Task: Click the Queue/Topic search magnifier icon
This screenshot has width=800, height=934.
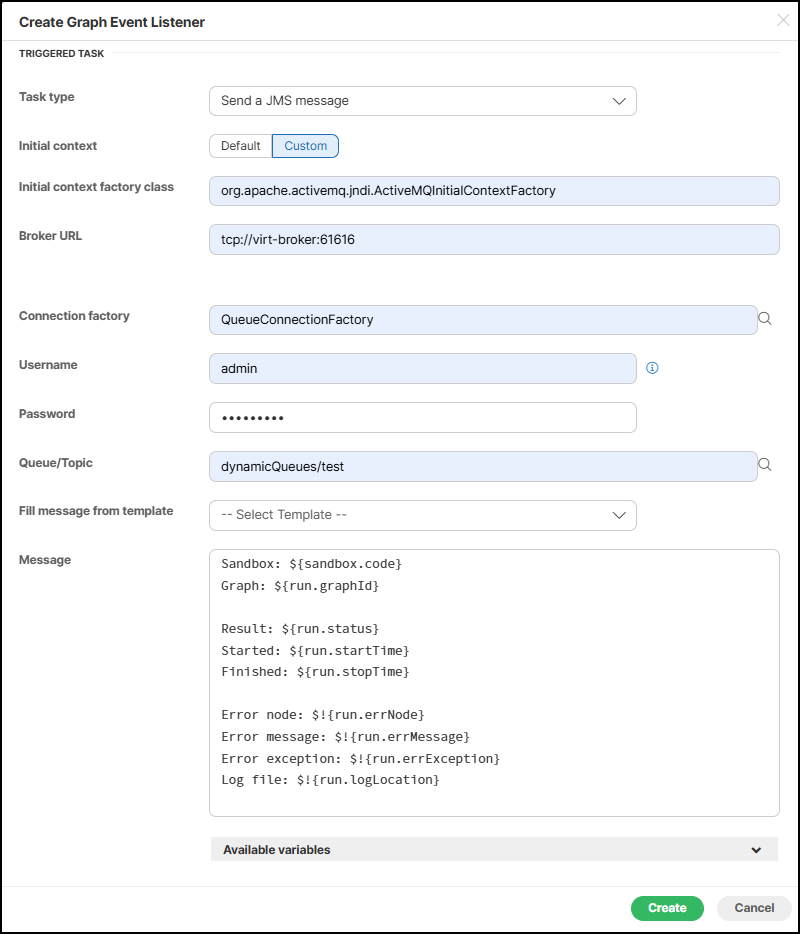Action: click(x=765, y=465)
